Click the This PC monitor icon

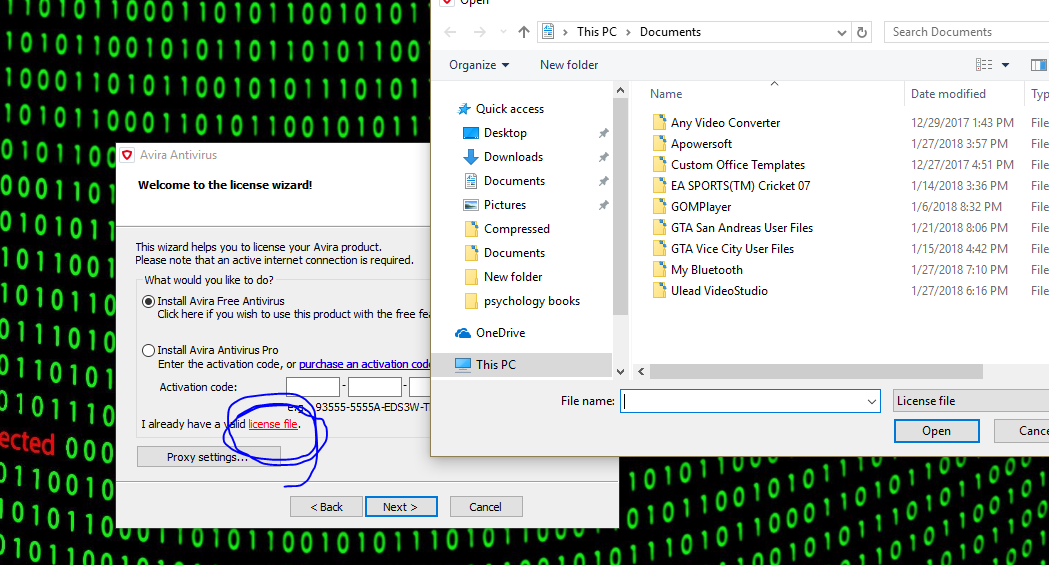click(x=463, y=365)
